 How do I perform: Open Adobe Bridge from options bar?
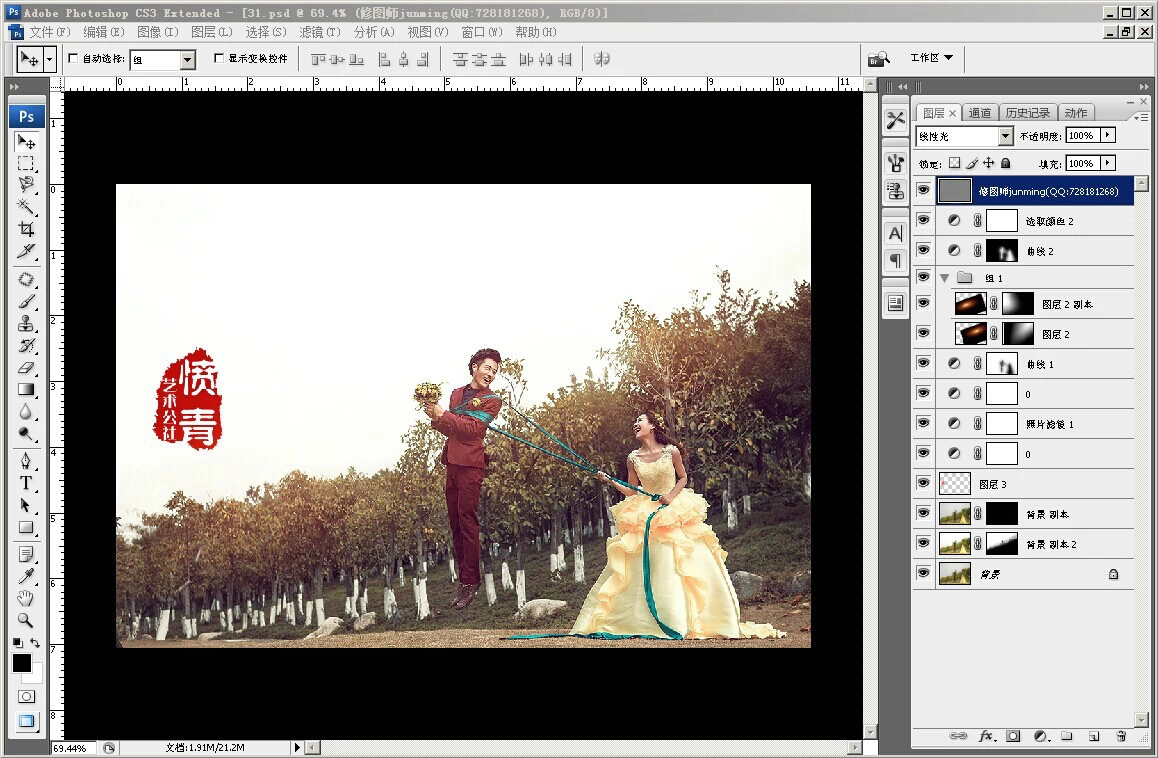[x=879, y=58]
